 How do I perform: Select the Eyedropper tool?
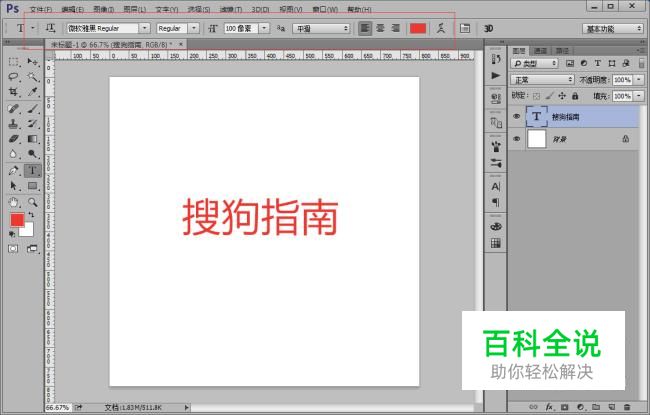click(32, 92)
